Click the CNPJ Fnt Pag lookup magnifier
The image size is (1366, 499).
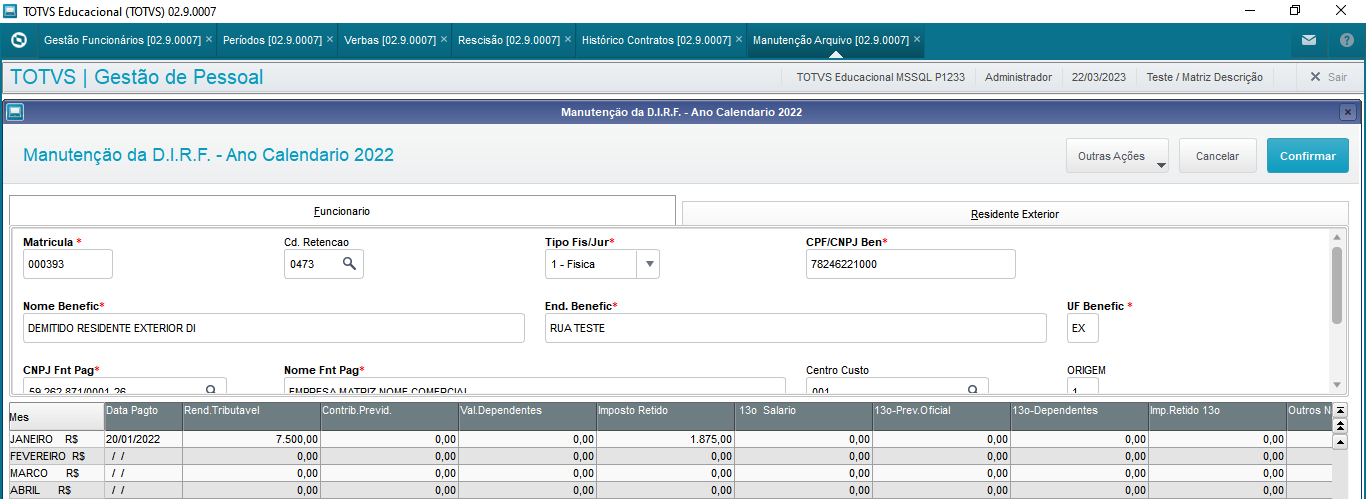pos(211,390)
